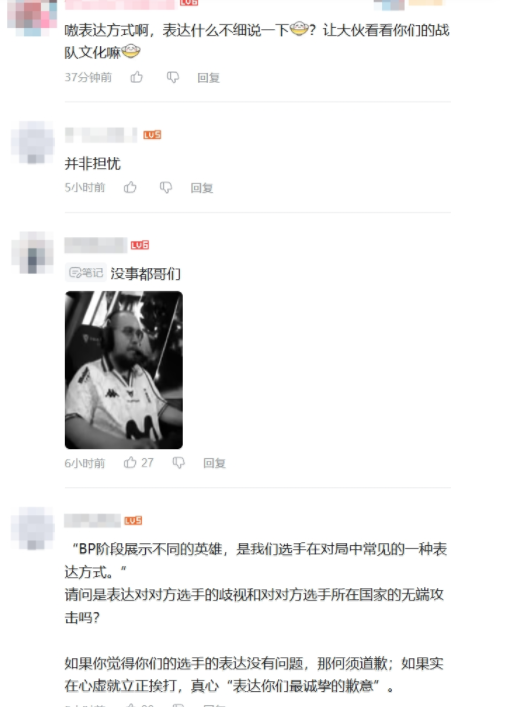Open username of 并非担忧 commenter
The image size is (512, 707).
point(101,135)
